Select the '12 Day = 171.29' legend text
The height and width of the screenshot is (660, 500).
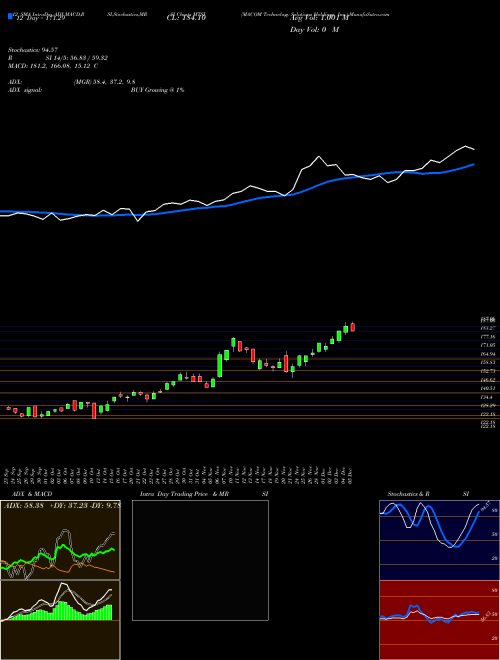(39, 19)
